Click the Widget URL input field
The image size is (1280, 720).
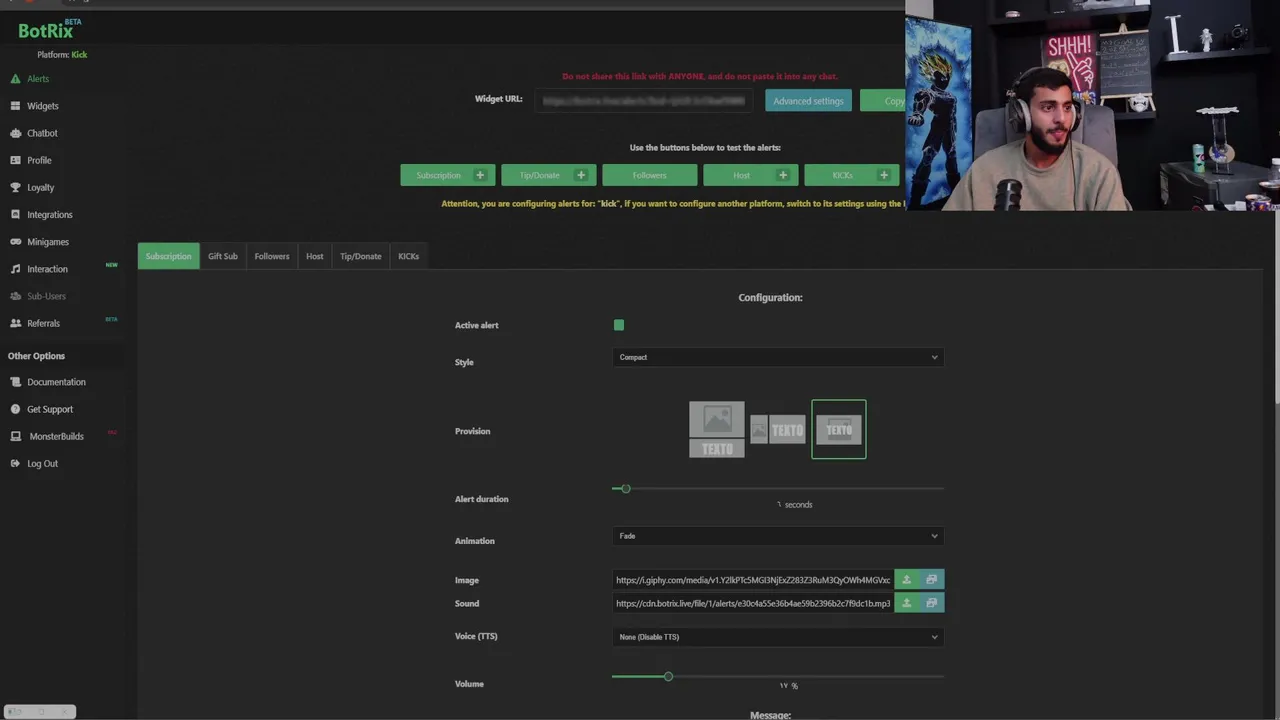coord(645,101)
